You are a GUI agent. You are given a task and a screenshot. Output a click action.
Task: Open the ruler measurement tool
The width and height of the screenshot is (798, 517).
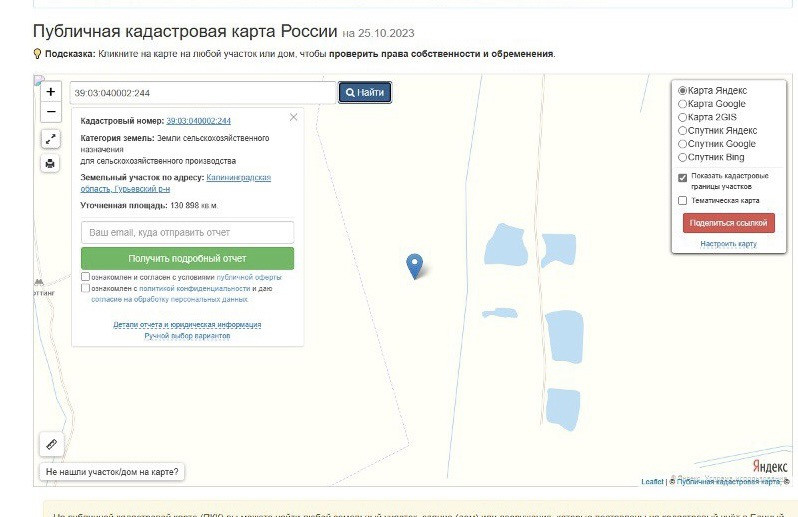click(51, 444)
